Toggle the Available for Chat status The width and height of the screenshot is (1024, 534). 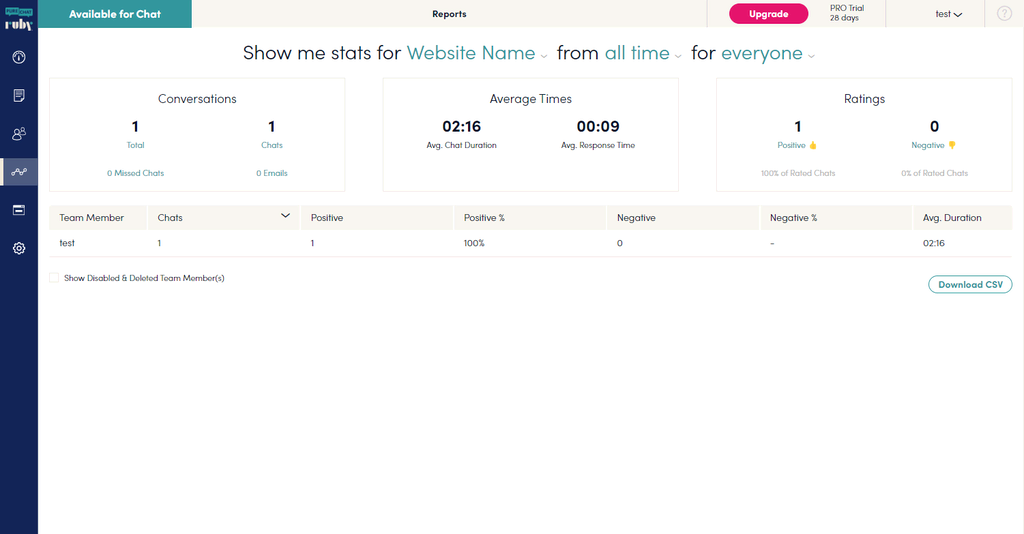pos(115,14)
